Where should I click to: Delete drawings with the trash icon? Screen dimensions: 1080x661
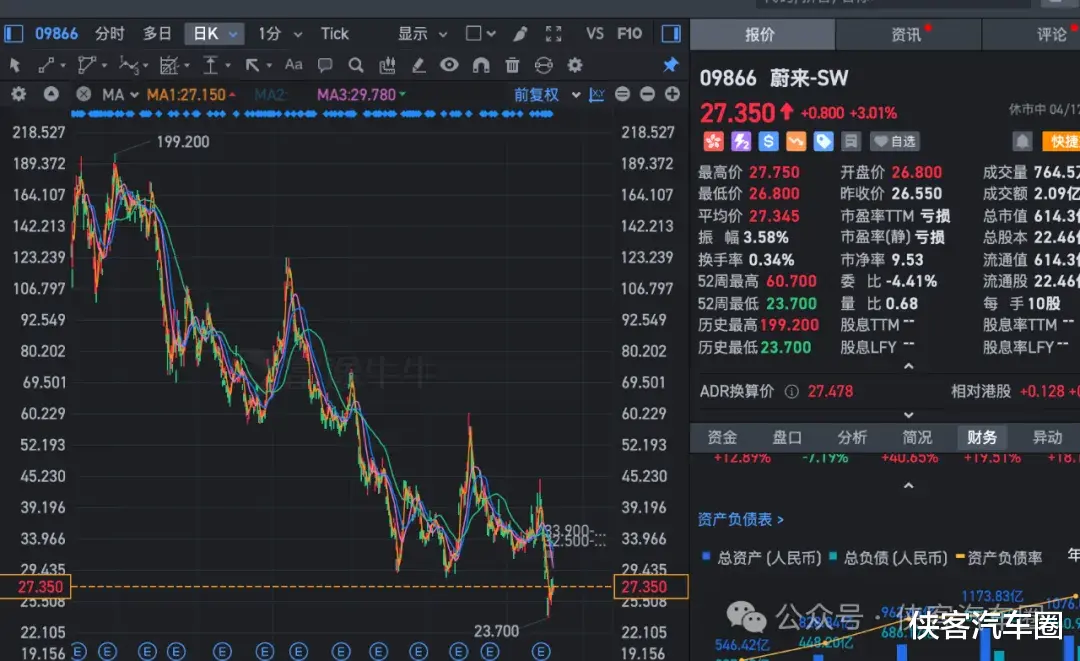[512, 65]
